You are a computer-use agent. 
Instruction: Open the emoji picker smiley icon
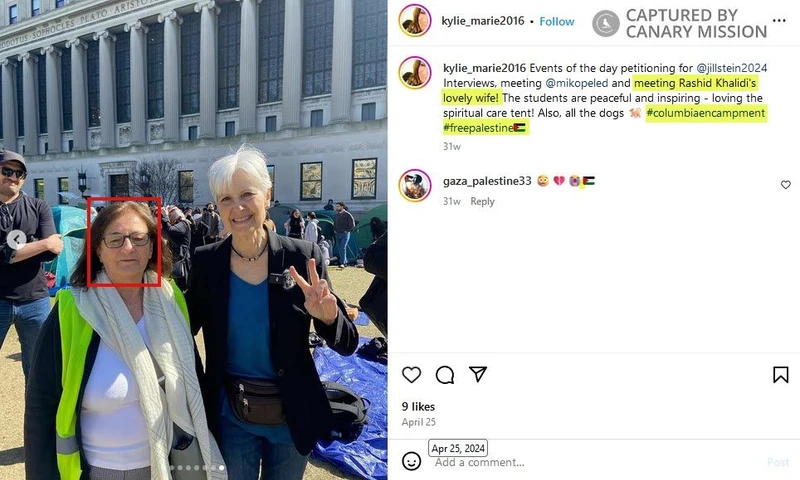tap(411, 461)
